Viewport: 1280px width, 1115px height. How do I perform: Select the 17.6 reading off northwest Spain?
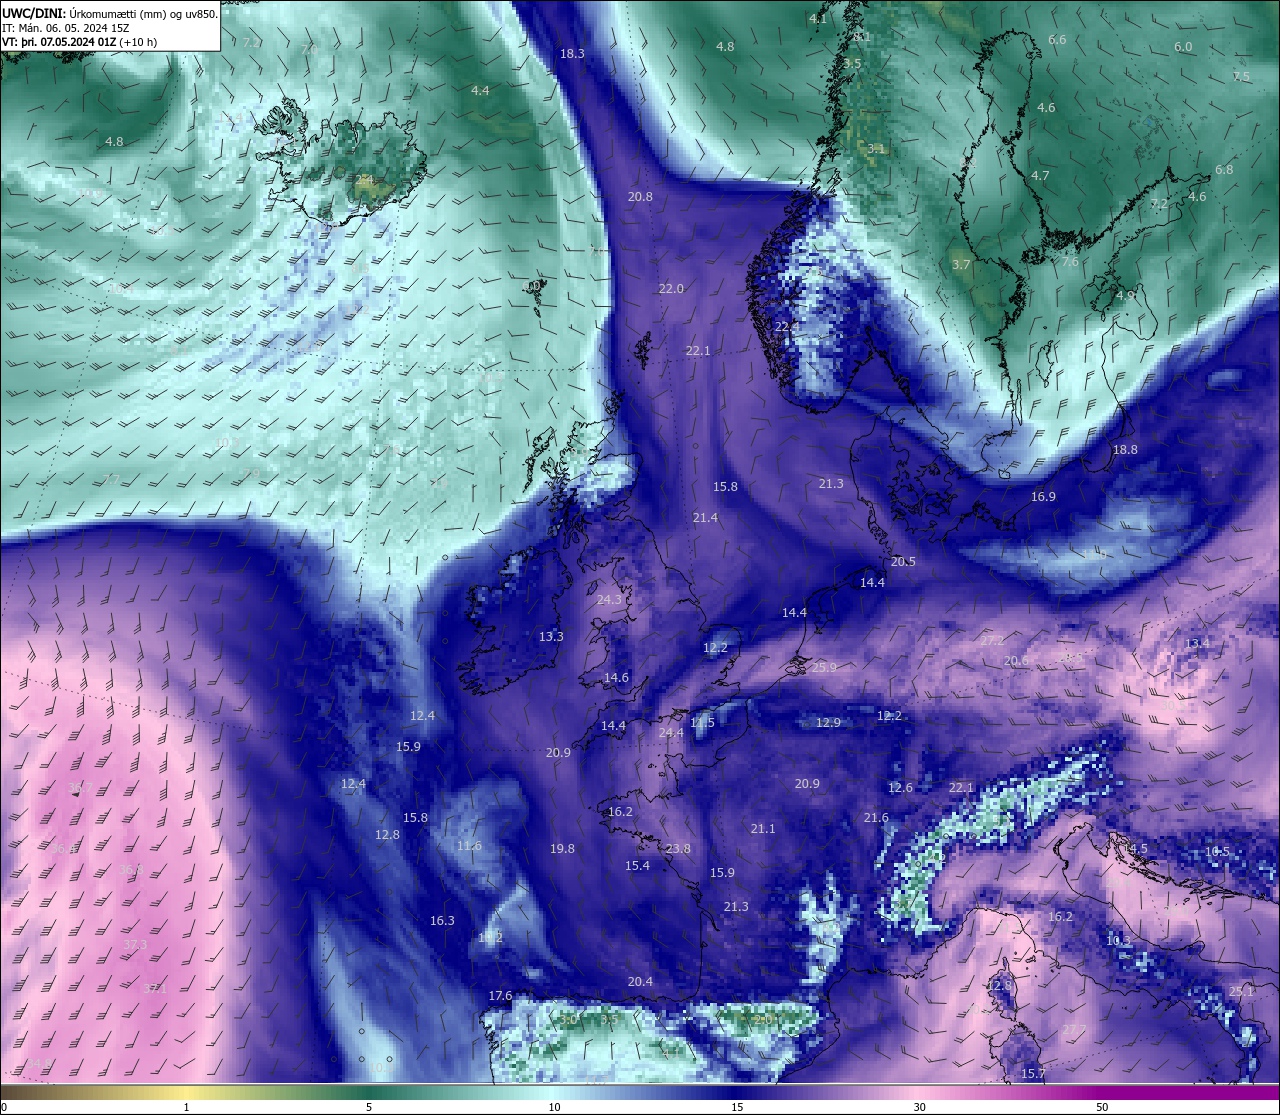pos(500,996)
